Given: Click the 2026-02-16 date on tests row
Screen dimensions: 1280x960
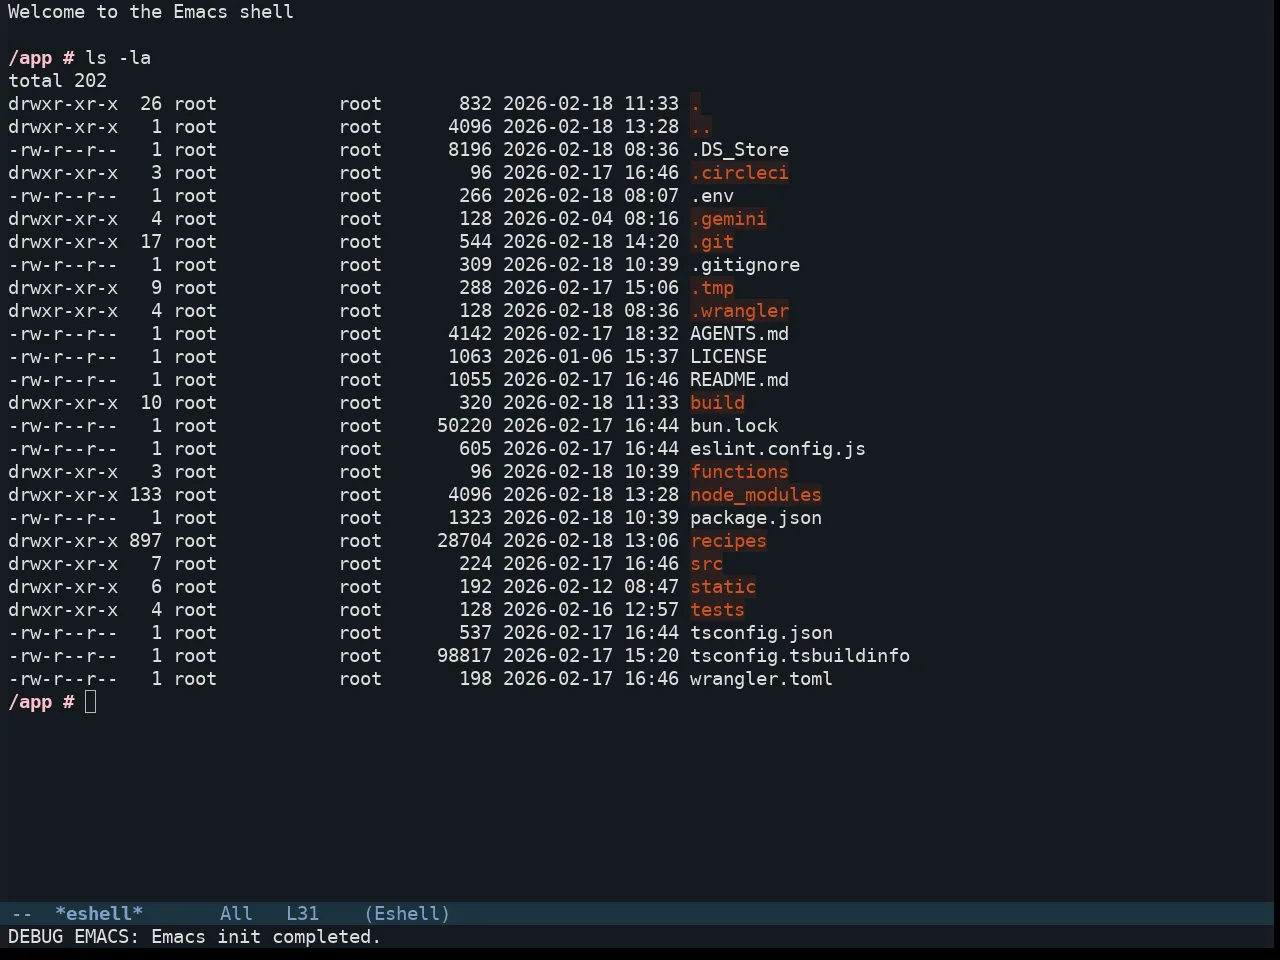Looking at the screenshot, I should pyautogui.click(x=558, y=610).
